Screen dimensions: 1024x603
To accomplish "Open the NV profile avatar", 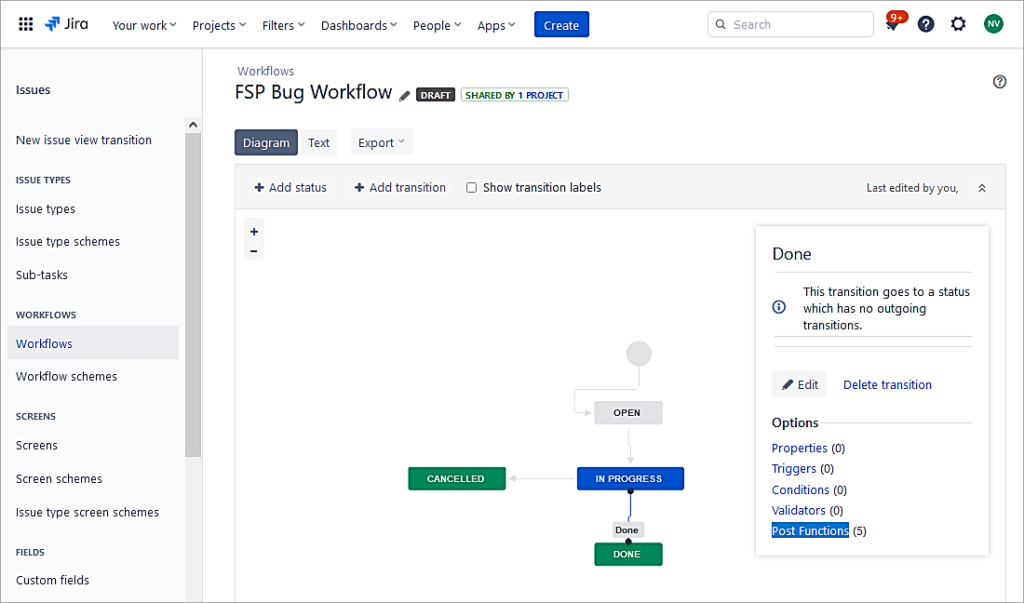I will click(x=992, y=24).
